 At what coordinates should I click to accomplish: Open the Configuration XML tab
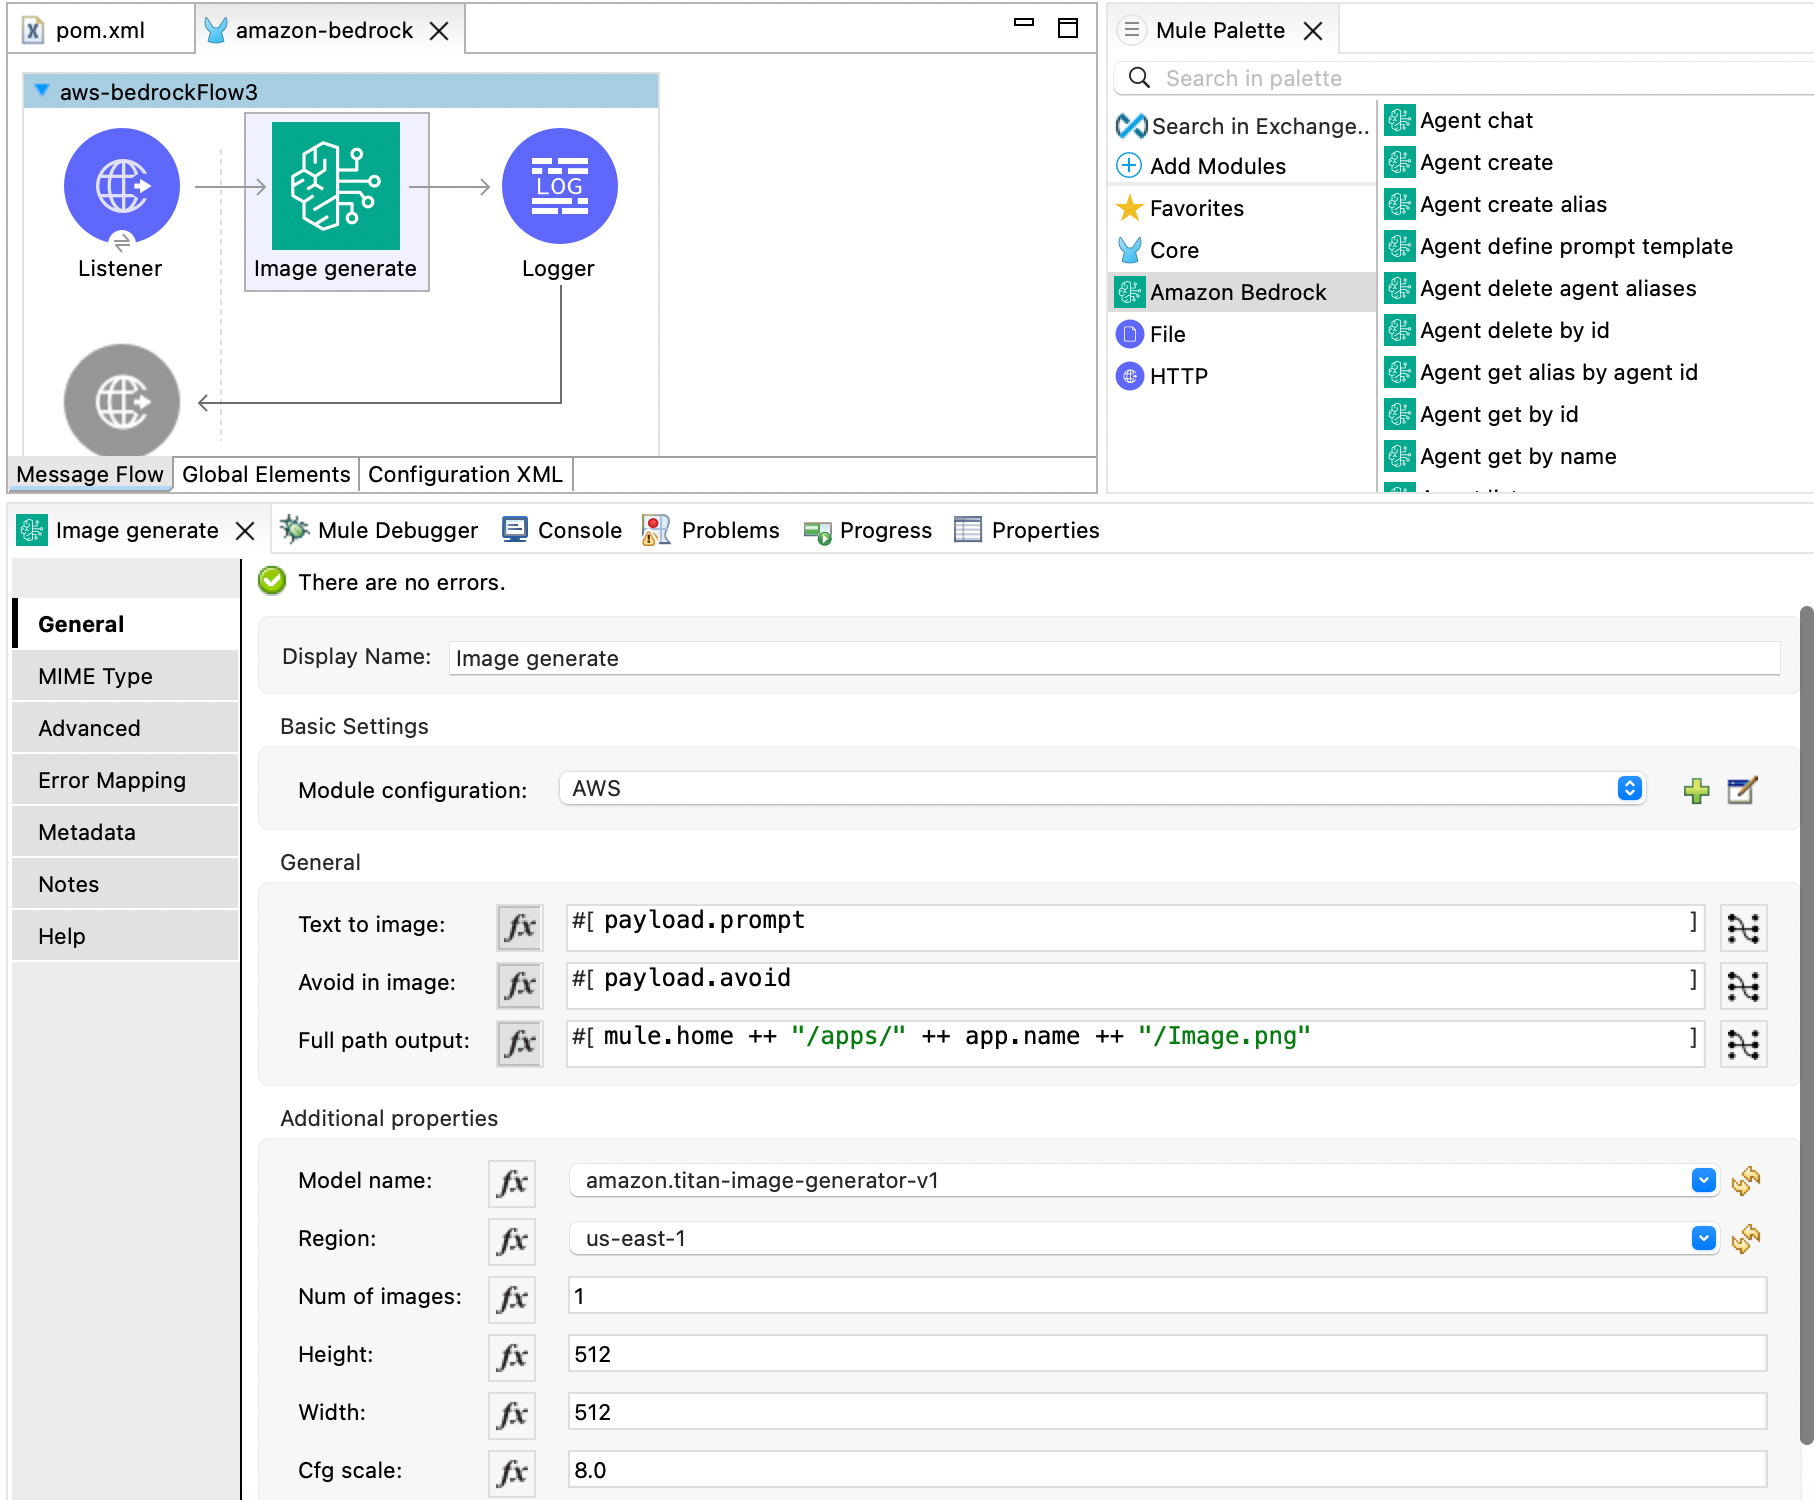465,474
